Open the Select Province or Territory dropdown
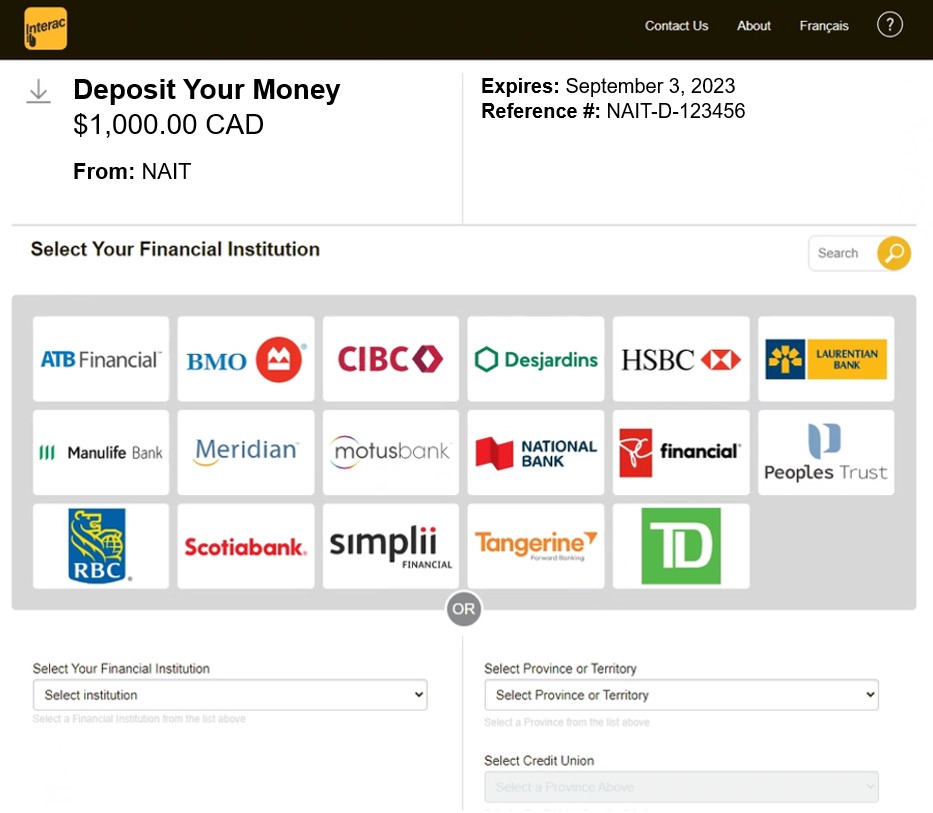This screenshot has width=933, height=813. [681, 694]
